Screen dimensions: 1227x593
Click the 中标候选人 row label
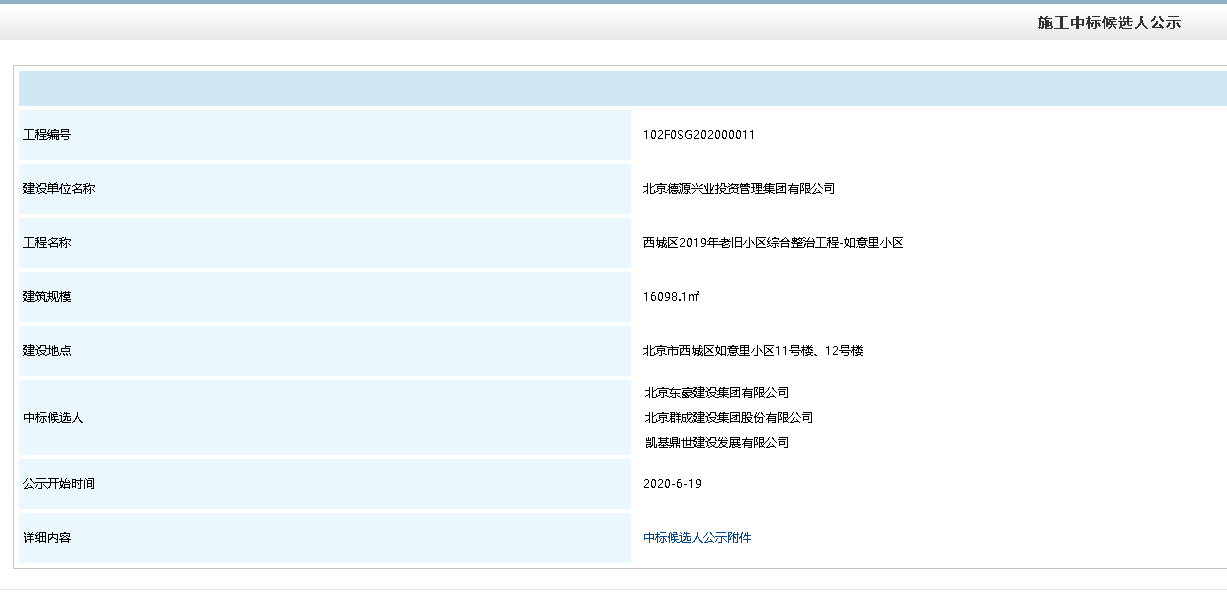(x=53, y=418)
